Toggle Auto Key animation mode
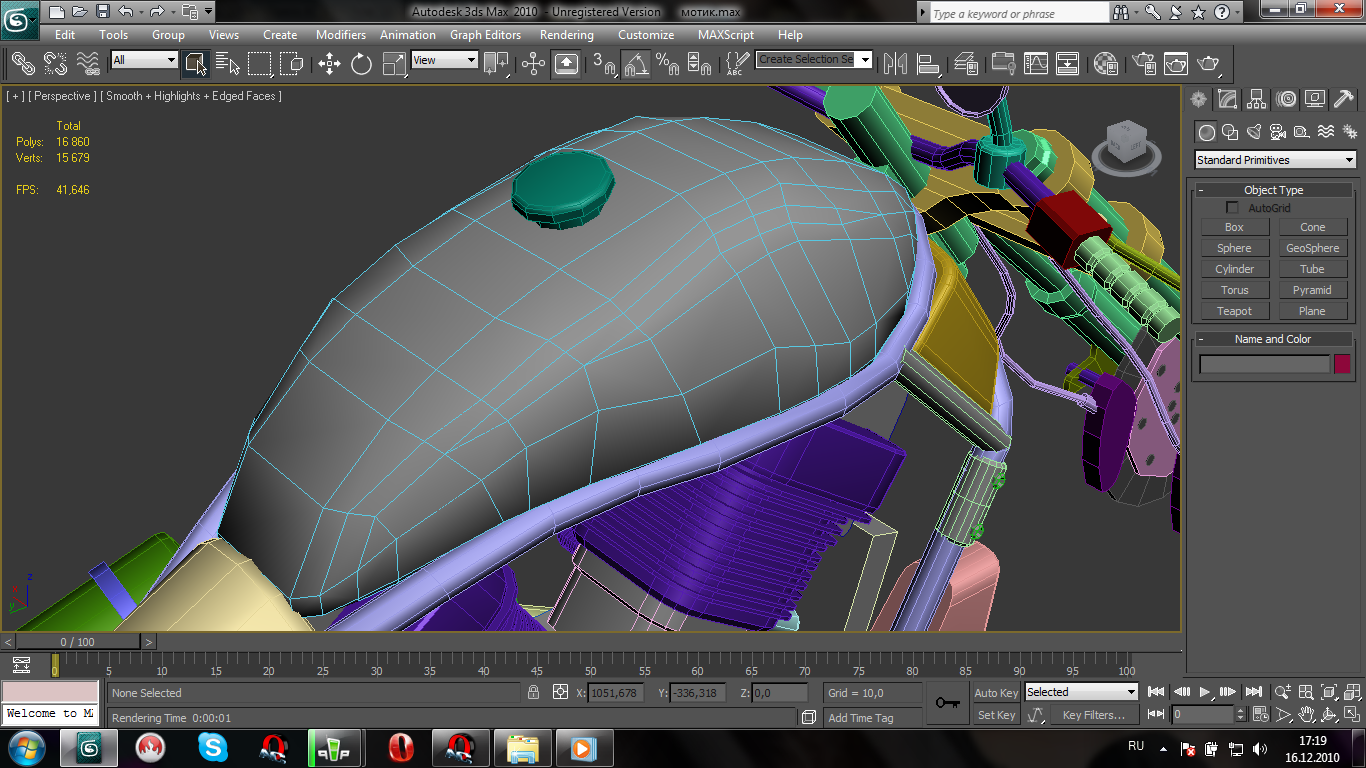Viewport: 1366px width, 768px height. point(995,693)
